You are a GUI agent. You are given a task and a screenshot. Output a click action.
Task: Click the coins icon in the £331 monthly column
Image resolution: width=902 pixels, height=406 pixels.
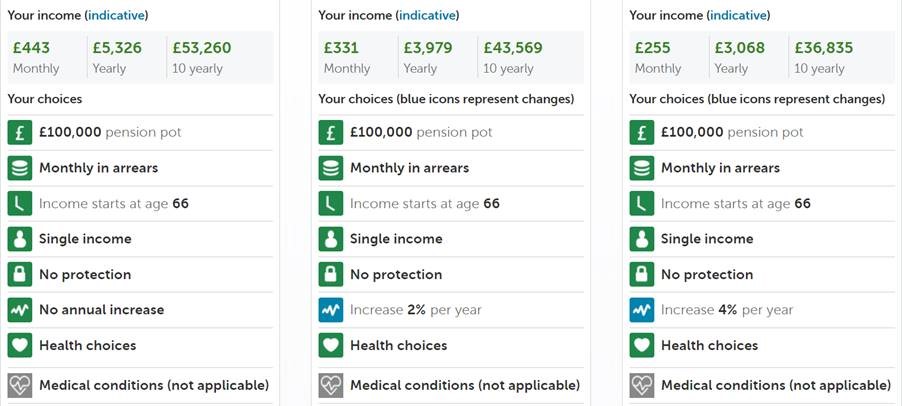point(330,168)
